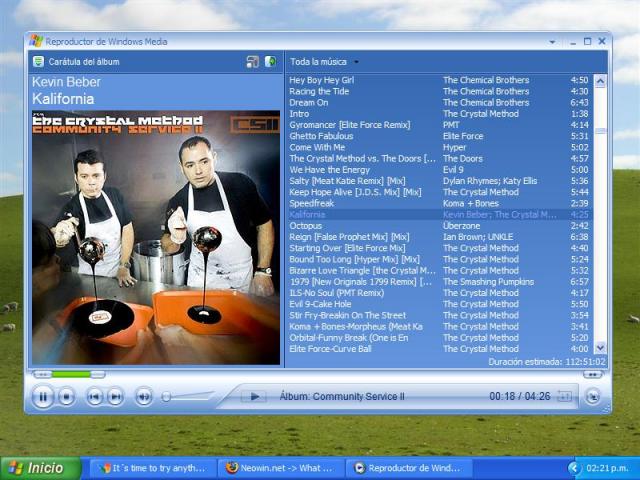Skip to the previous track
The height and width of the screenshot is (480, 640).
coord(95,396)
